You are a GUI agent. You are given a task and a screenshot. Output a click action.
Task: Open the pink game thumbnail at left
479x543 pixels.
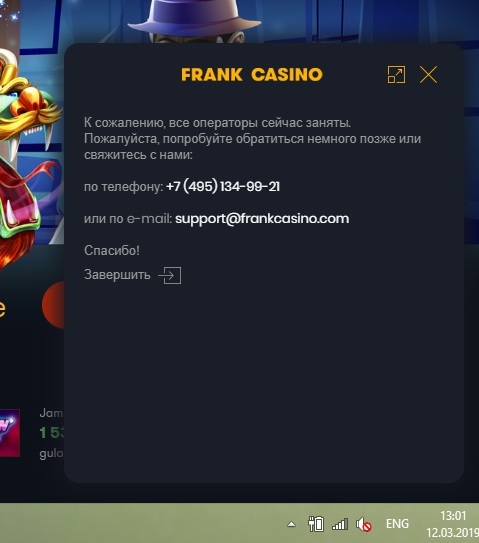coord(10,433)
